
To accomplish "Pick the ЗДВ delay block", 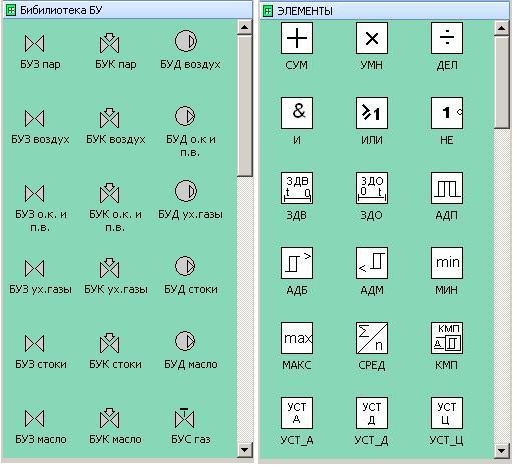I will click(297, 188).
